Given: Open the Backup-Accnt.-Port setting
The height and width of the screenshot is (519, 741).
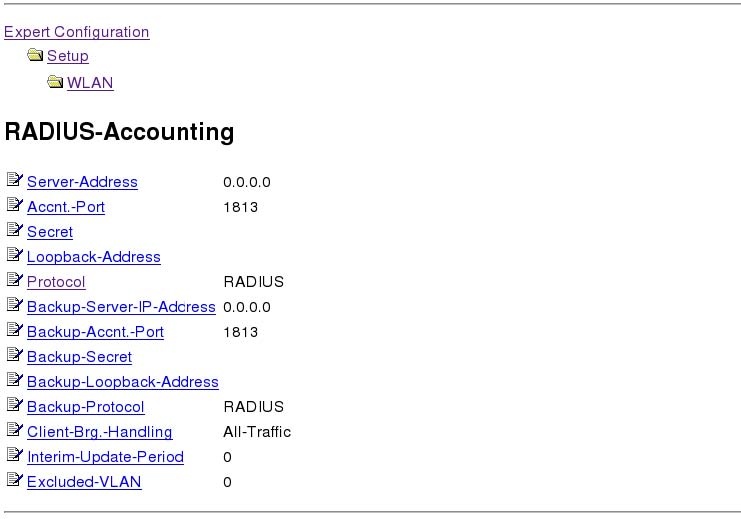Looking at the screenshot, I should (x=95, y=332).
